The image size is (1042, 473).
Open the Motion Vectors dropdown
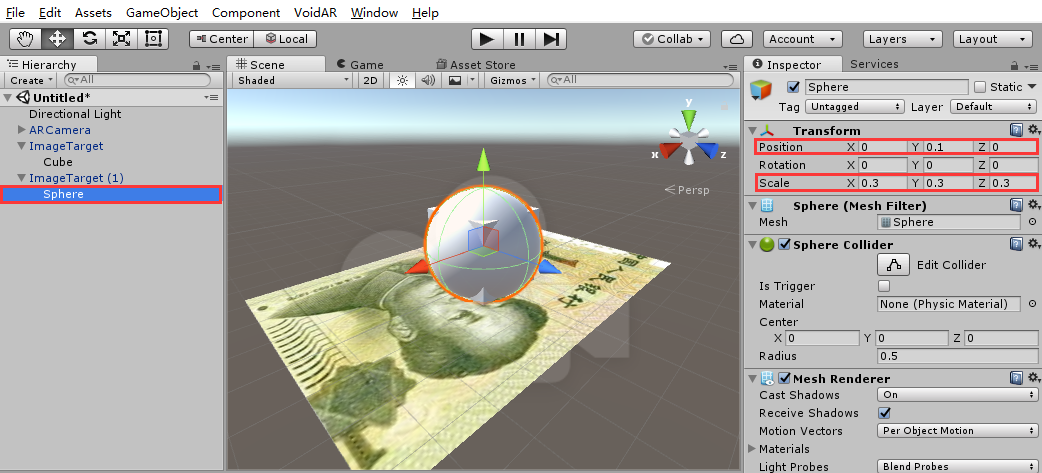pyautogui.click(x=957, y=430)
